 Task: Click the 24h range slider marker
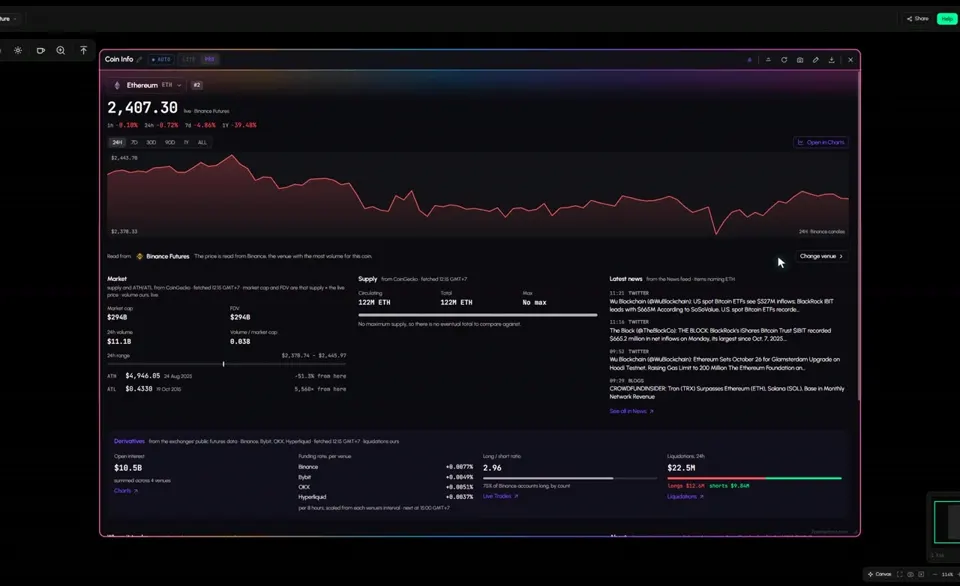(x=223, y=364)
